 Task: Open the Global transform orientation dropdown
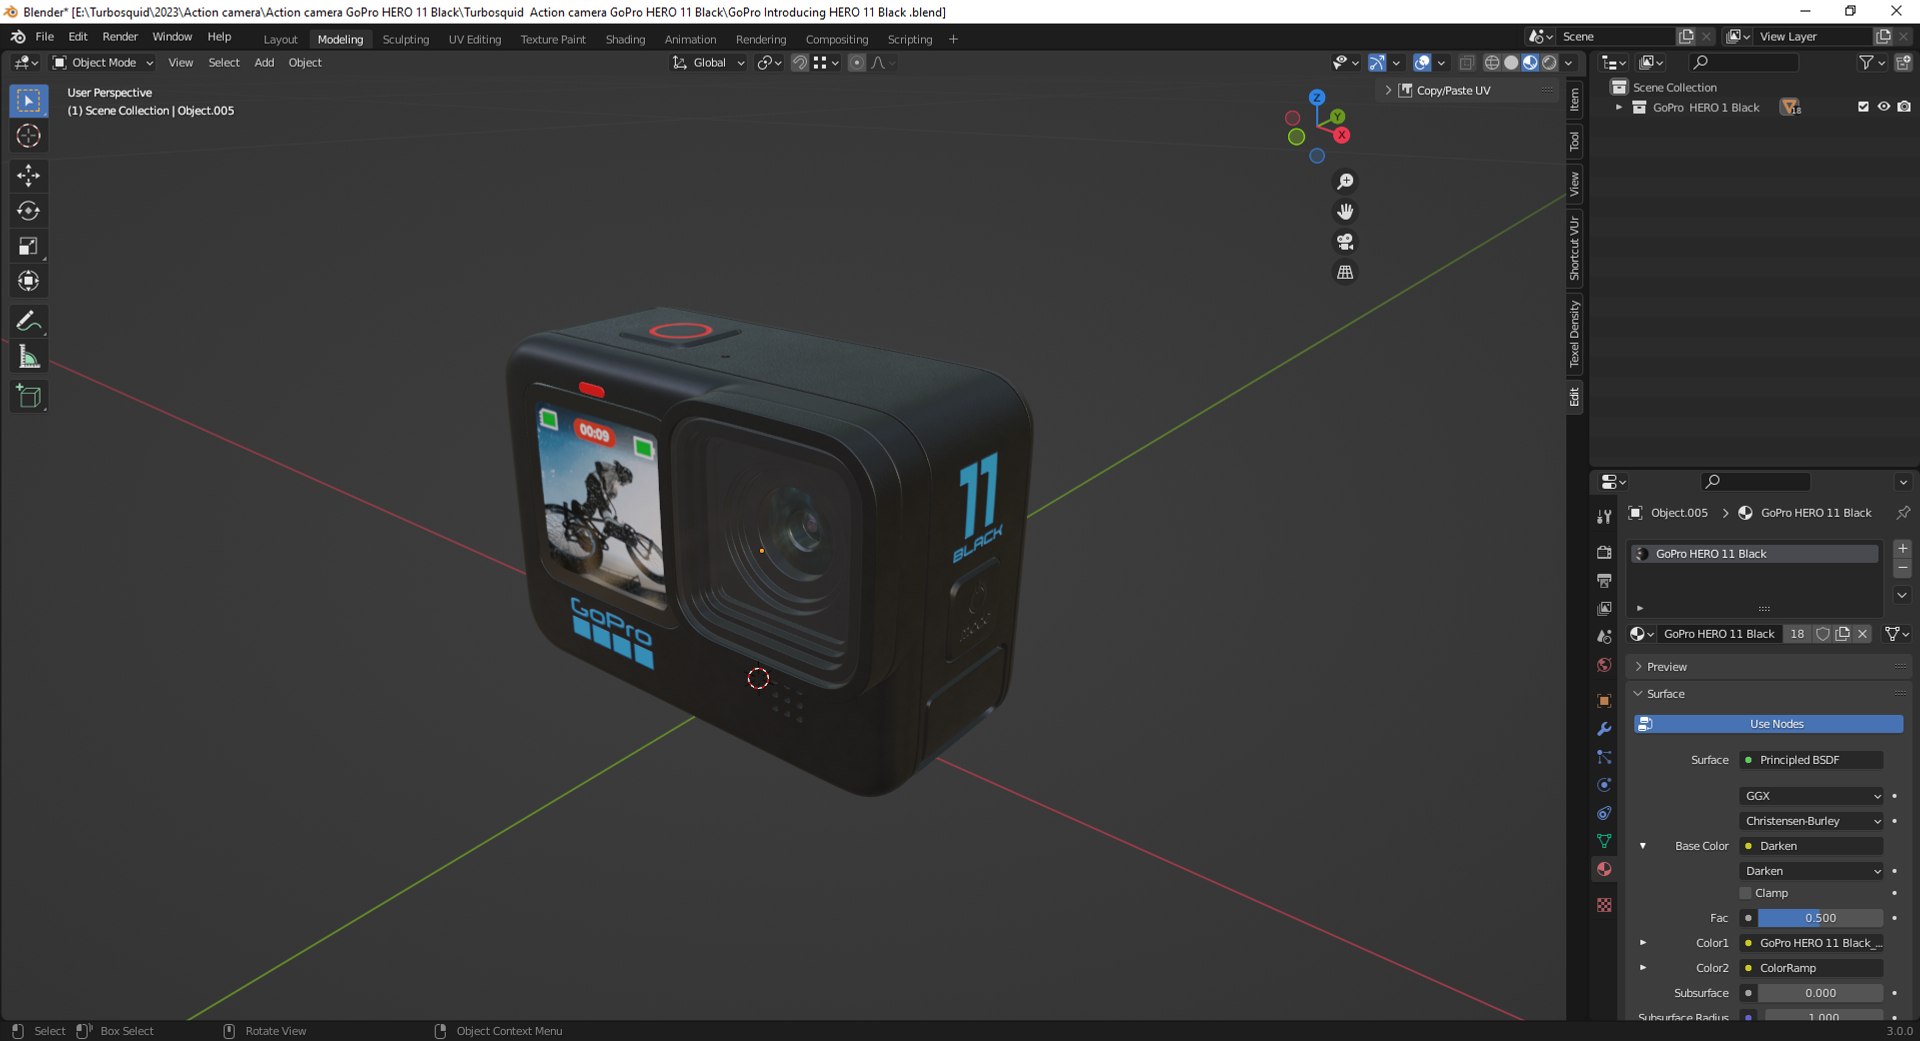[x=709, y=62]
